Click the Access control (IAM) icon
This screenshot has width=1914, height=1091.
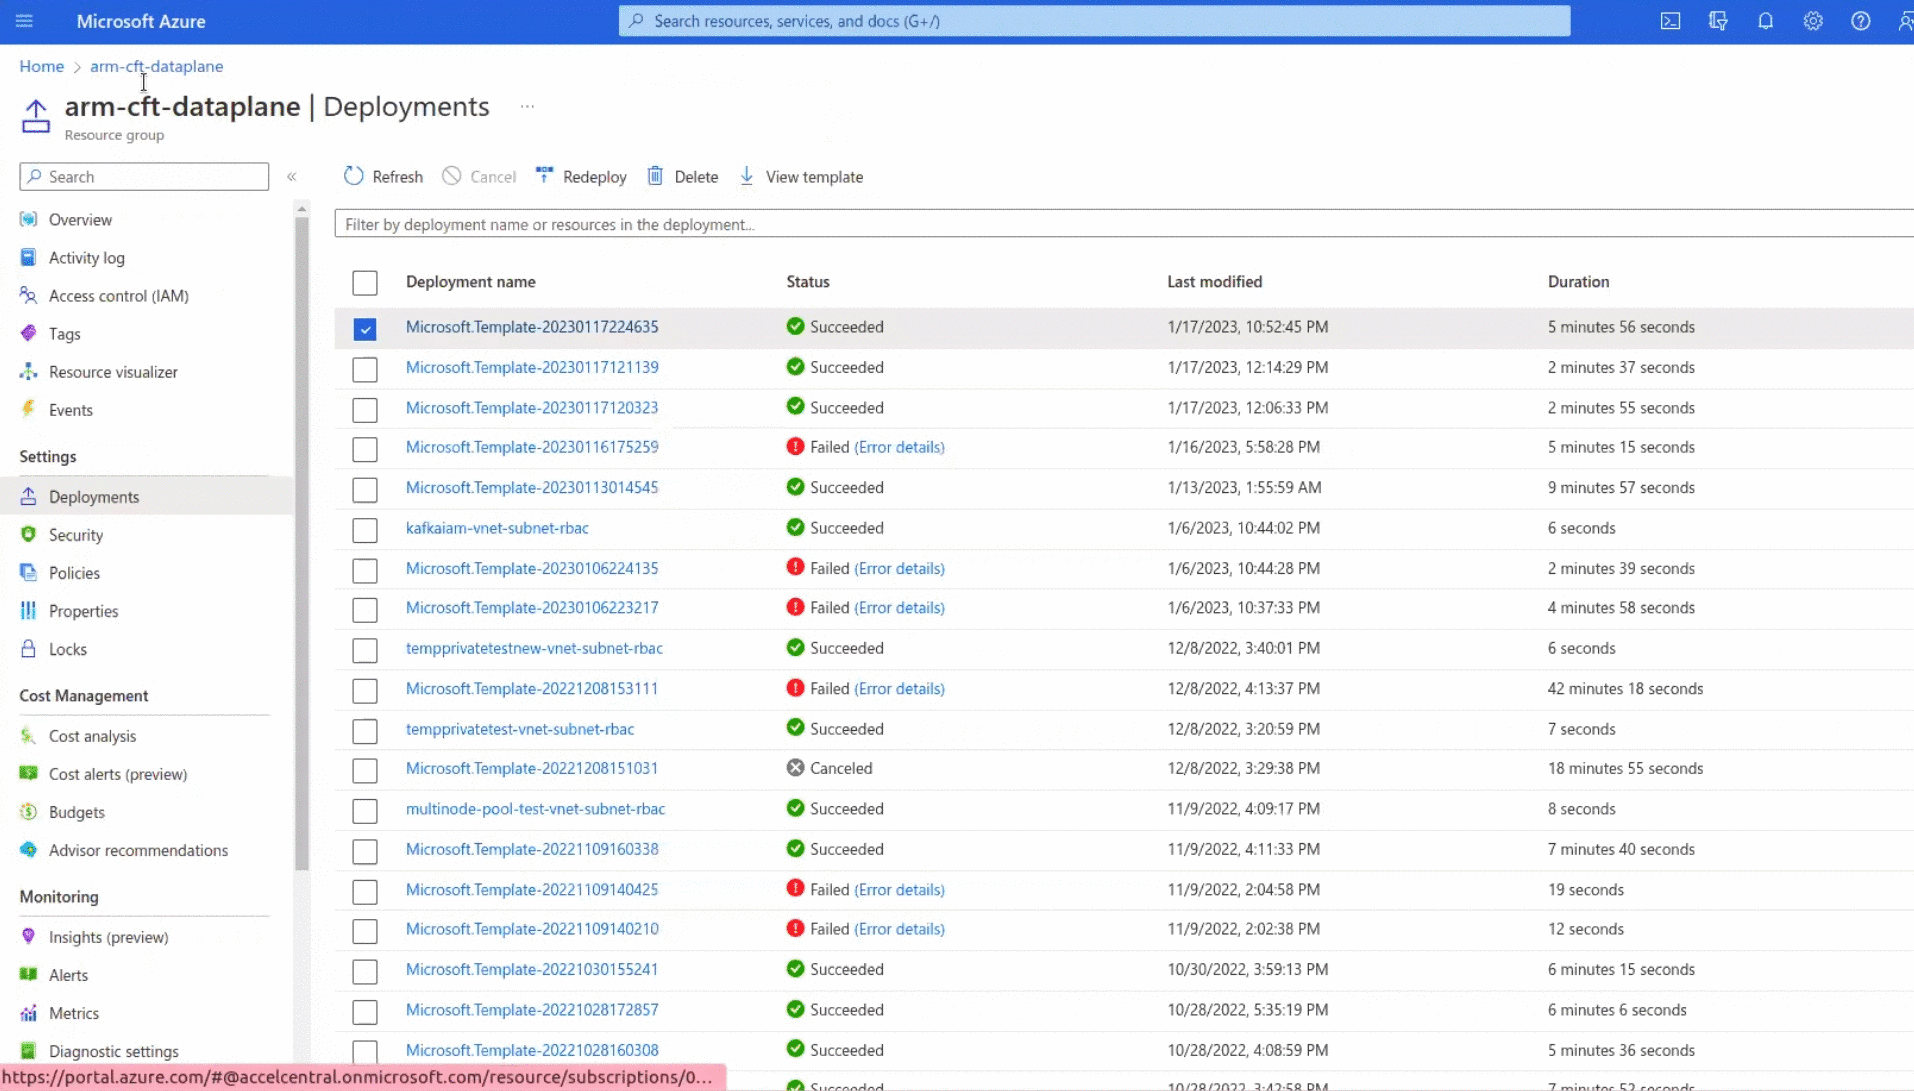click(x=28, y=295)
